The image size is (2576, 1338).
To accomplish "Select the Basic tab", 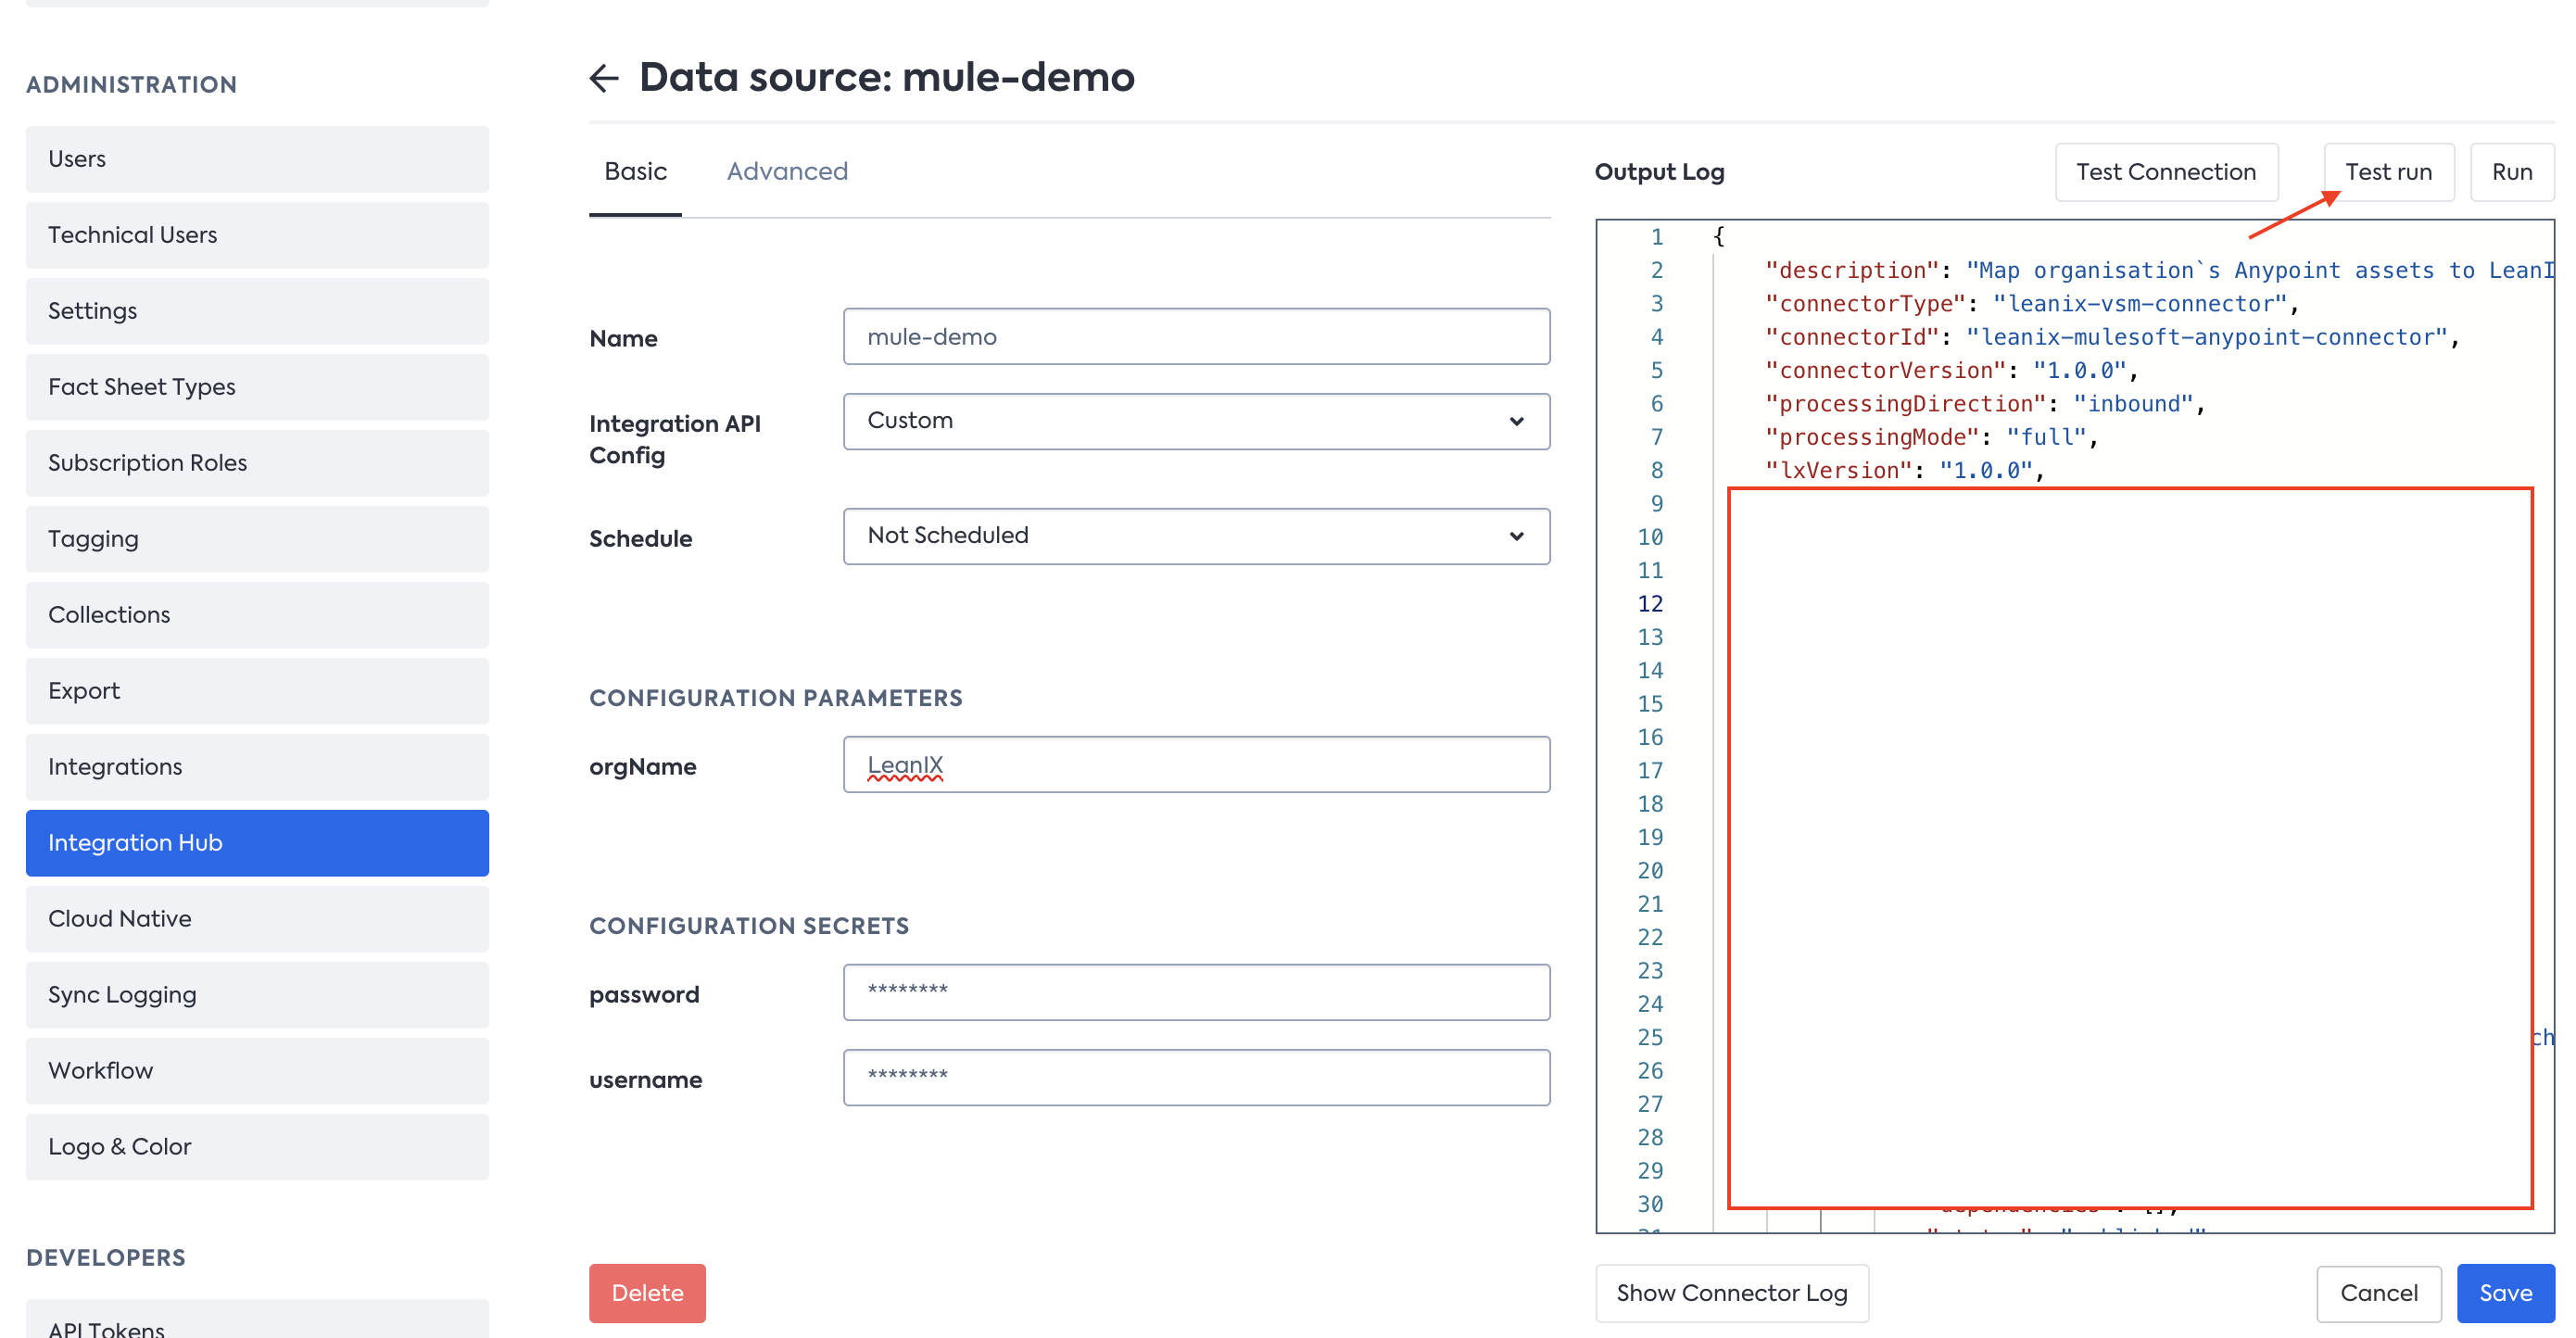I will [x=635, y=171].
